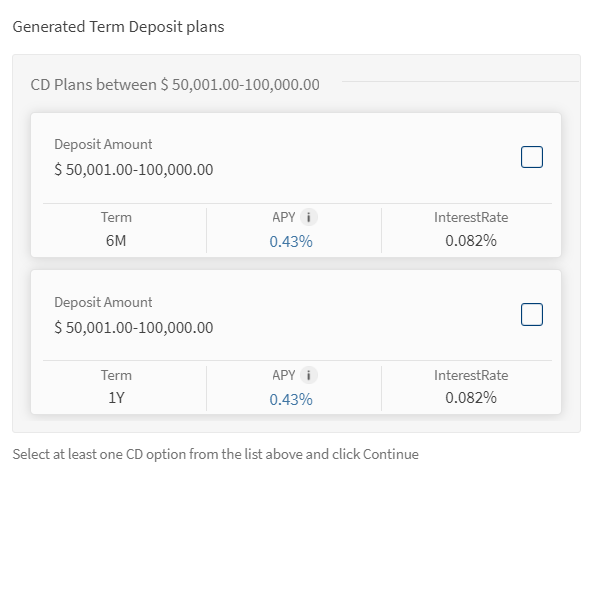This screenshot has height=592, width=609.
Task: Check the box for the 6M deposit plan
Action: pos(532,157)
